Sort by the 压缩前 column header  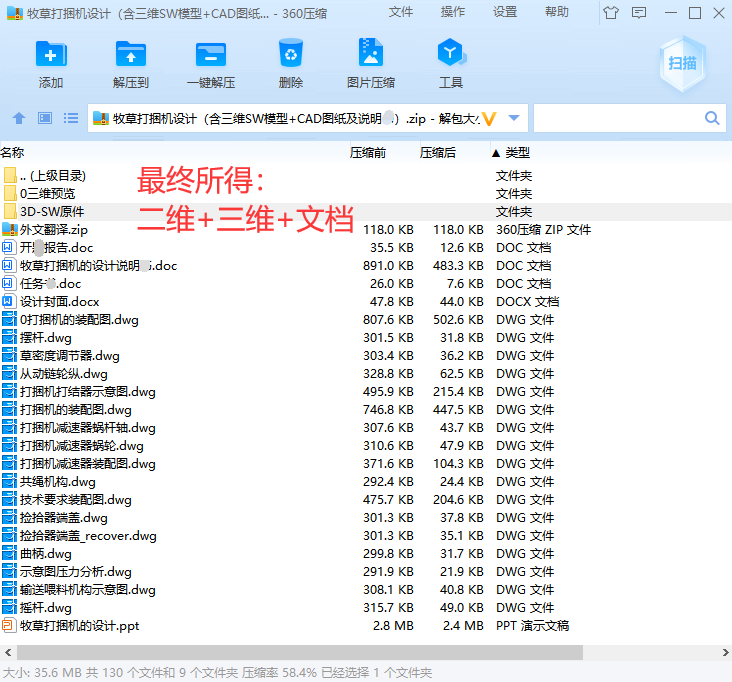pos(368,153)
